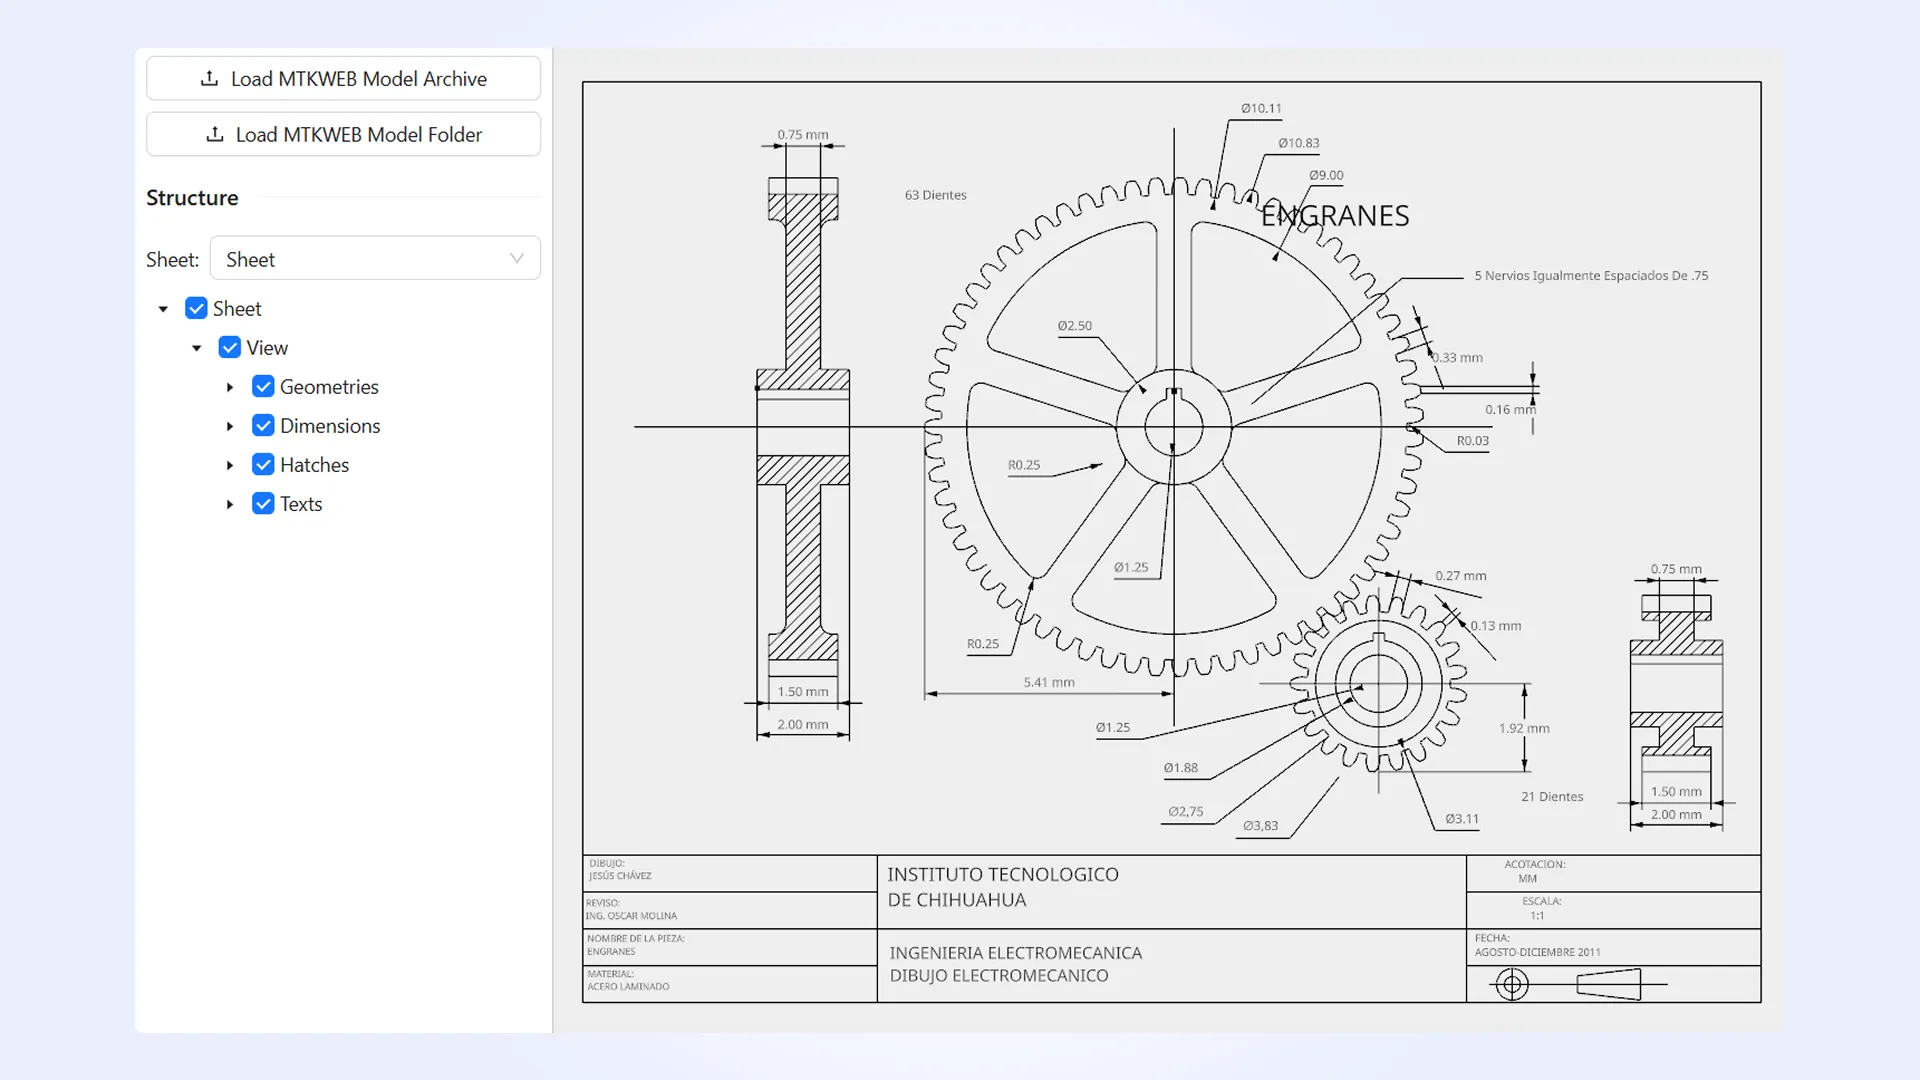This screenshot has height=1080, width=1920.
Task: Select the Geometries node label in the tree
Action: coord(330,386)
